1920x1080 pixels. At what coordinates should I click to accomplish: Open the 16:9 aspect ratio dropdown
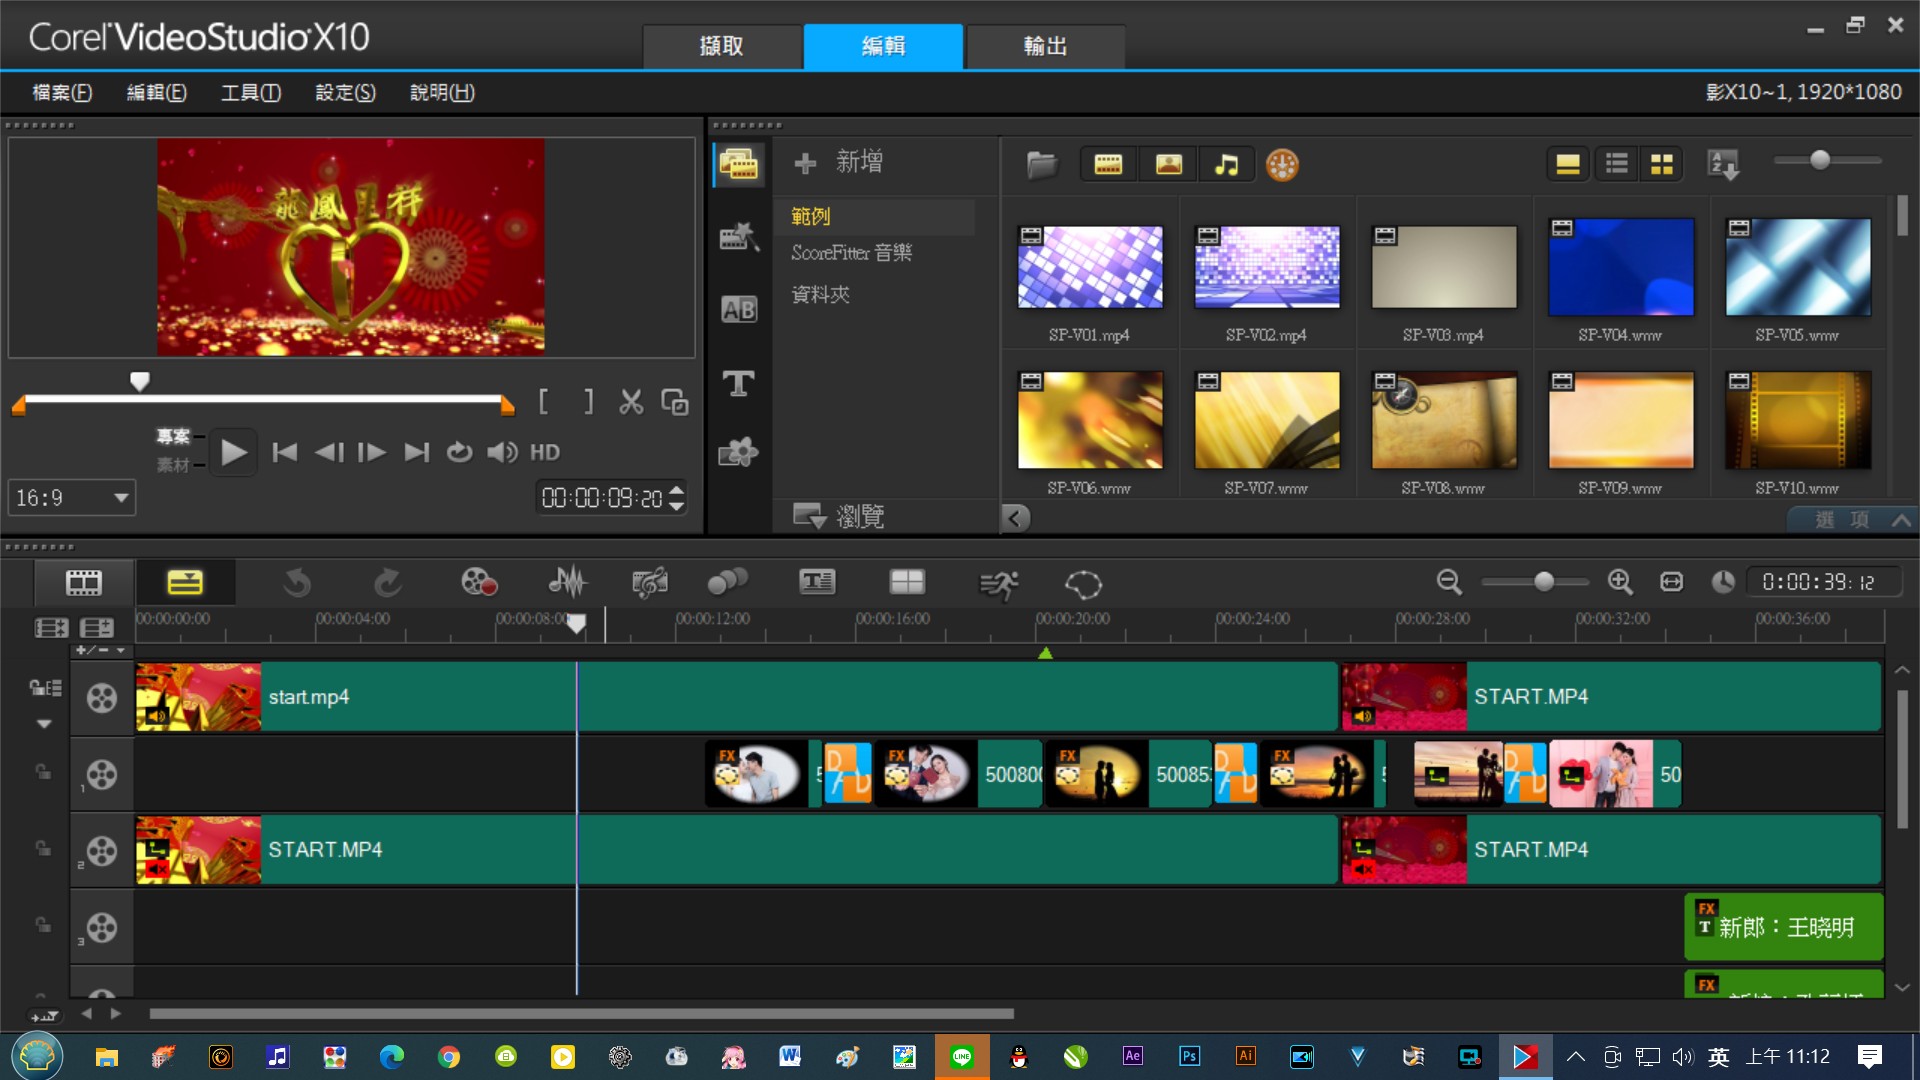tap(72, 498)
